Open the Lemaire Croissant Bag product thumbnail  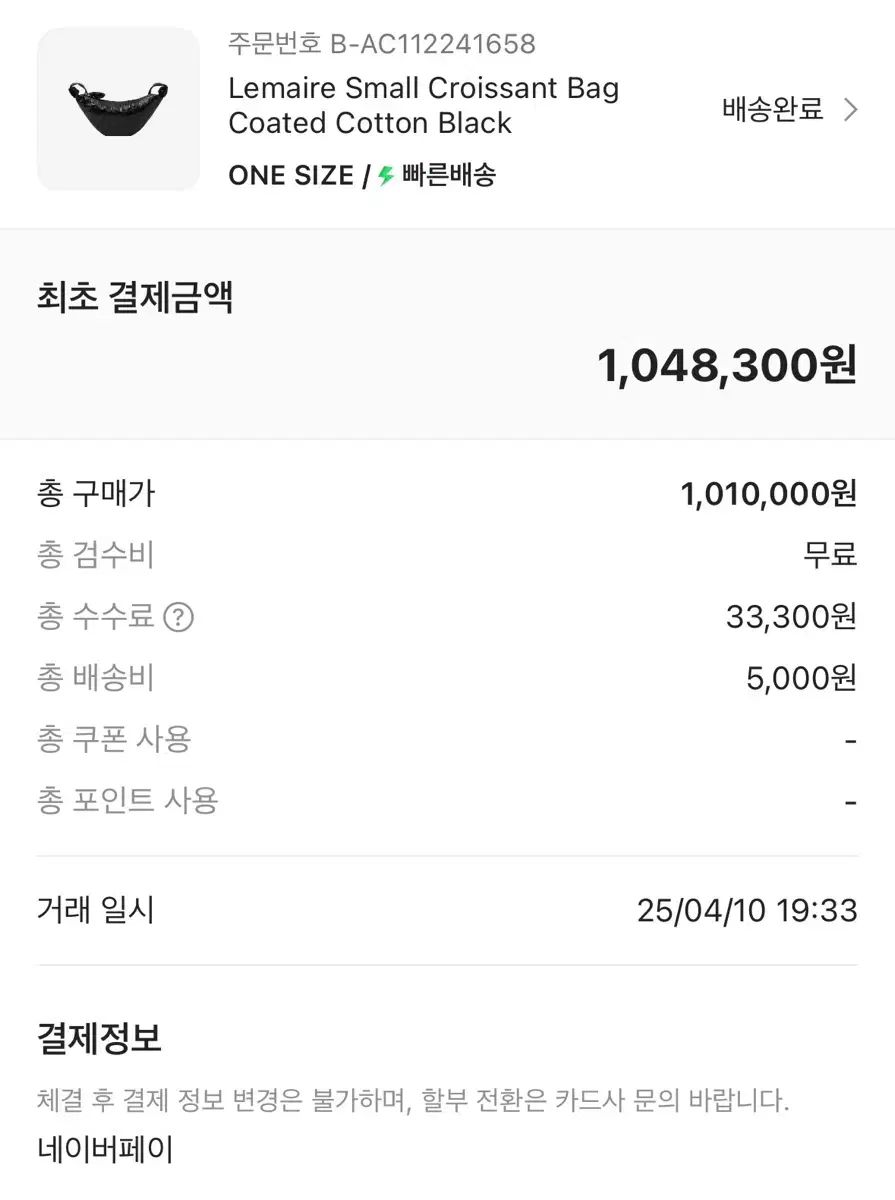pyautogui.click(x=118, y=109)
